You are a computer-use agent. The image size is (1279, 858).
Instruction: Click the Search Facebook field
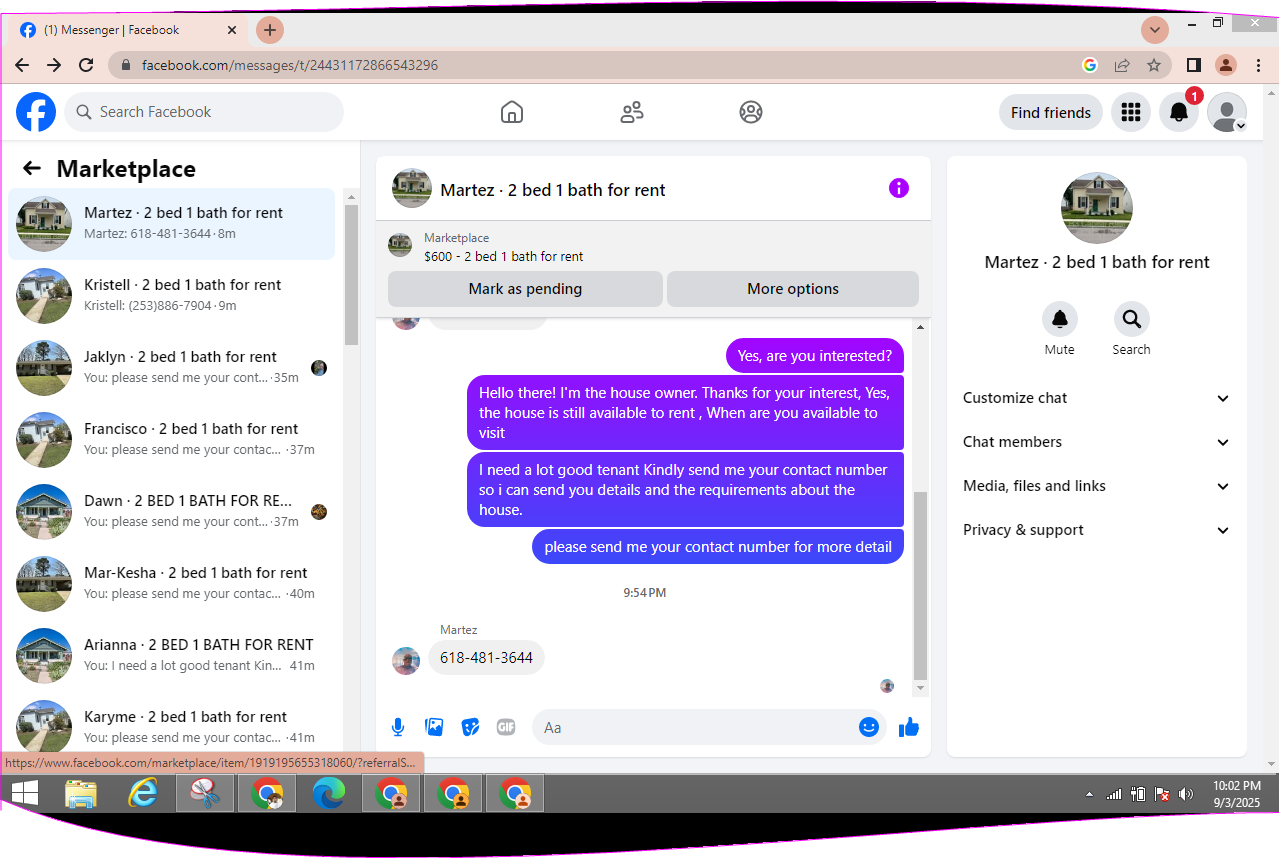pos(204,112)
